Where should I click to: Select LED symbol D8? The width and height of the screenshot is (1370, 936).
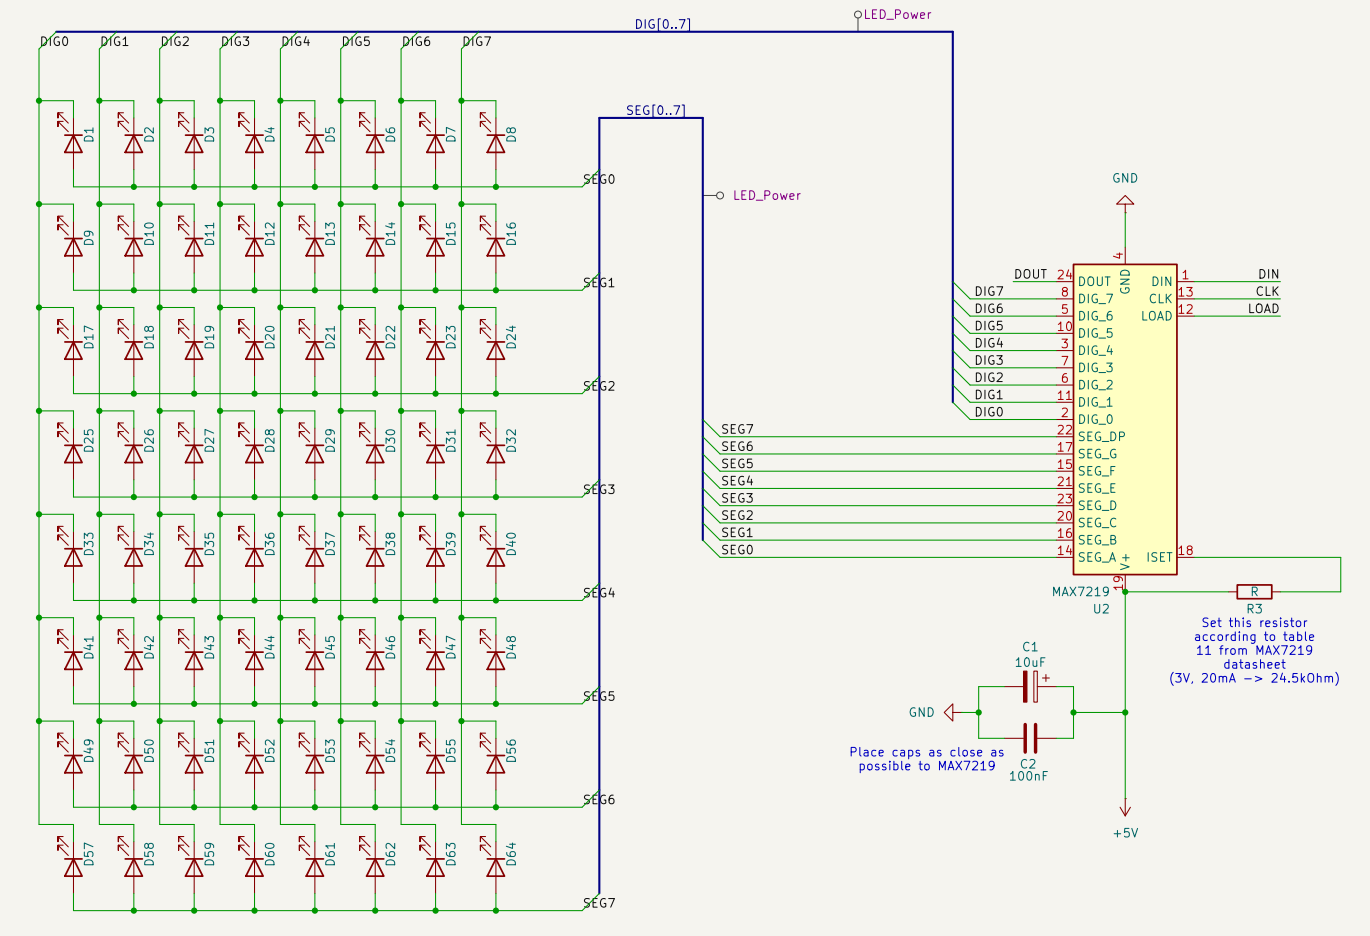(495, 142)
